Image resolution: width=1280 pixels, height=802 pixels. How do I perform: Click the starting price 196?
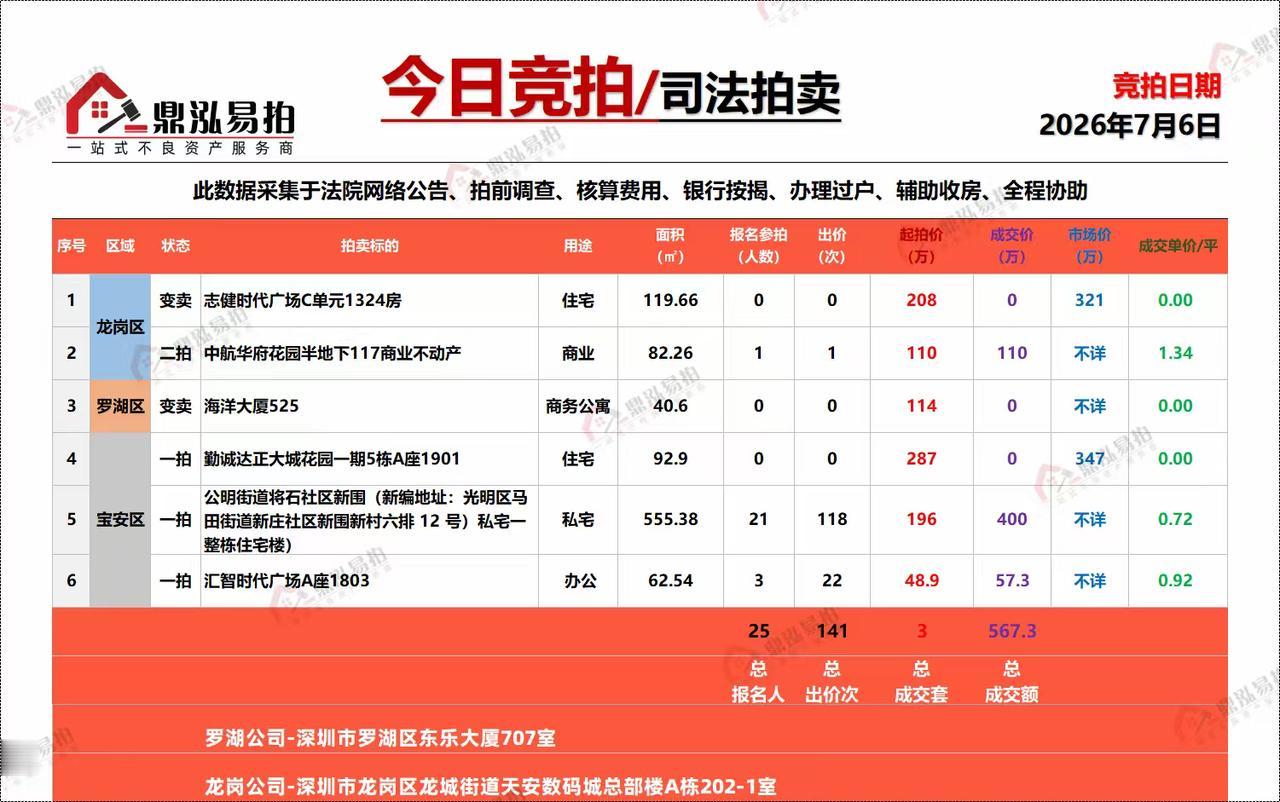[x=921, y=520]
